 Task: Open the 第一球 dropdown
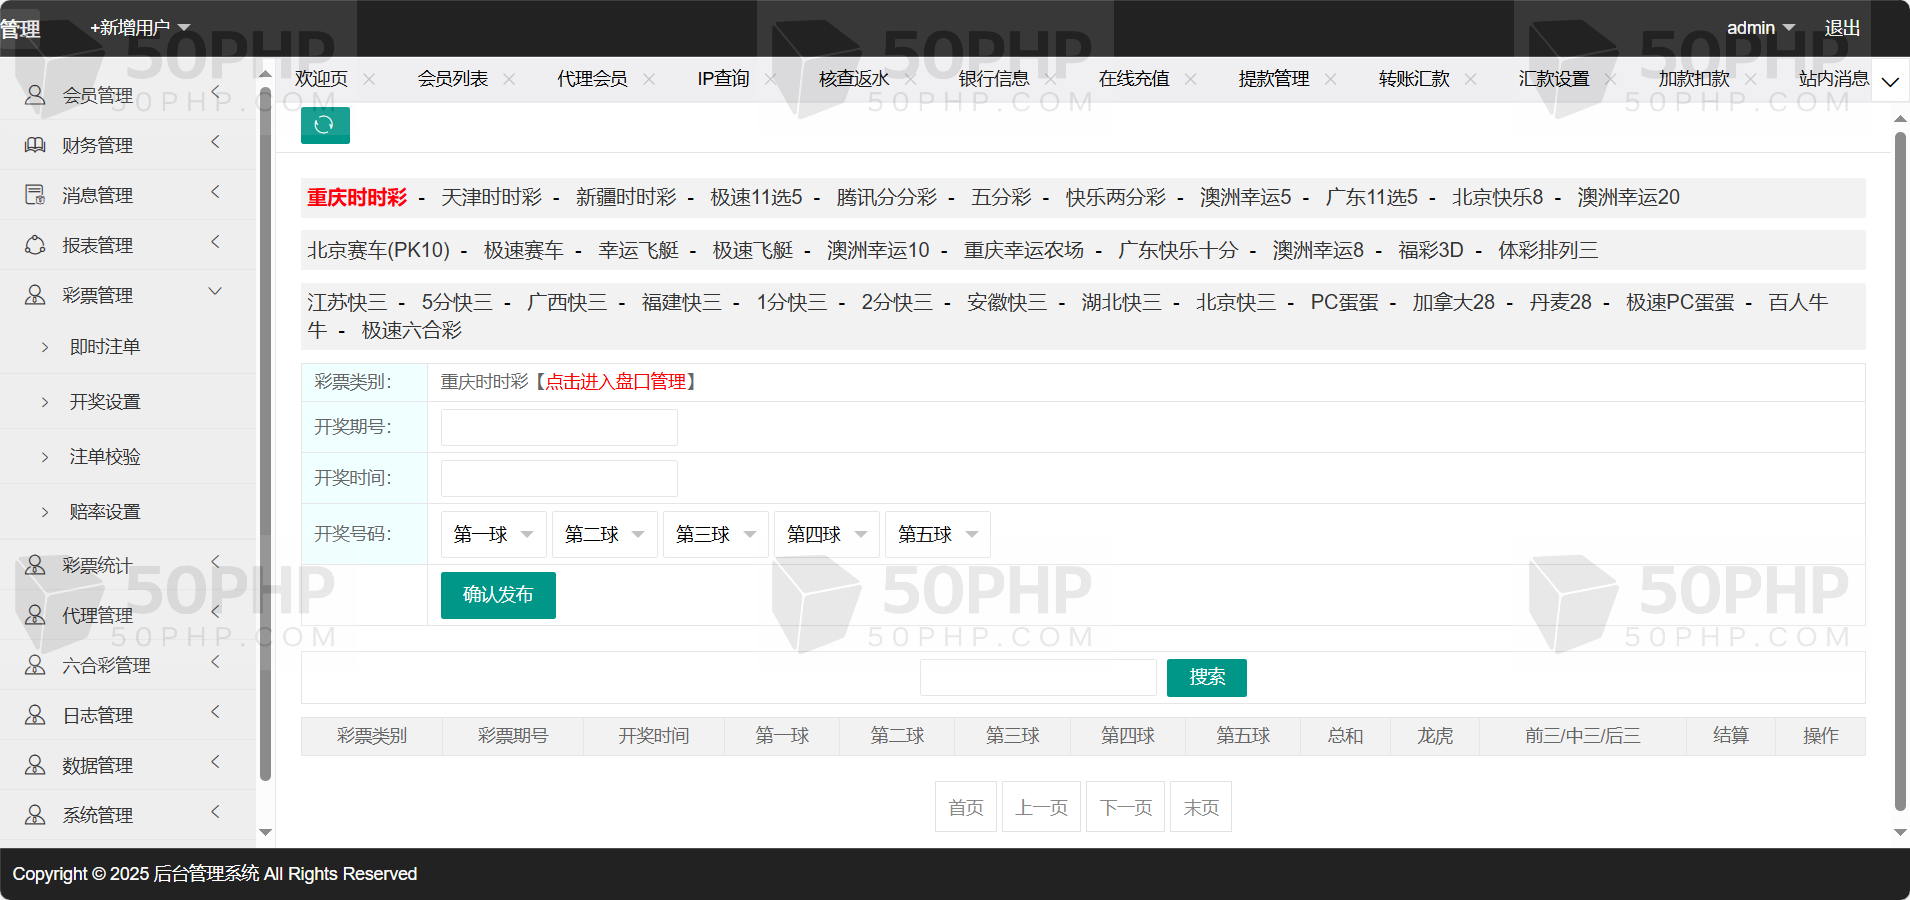coord(493,534)
